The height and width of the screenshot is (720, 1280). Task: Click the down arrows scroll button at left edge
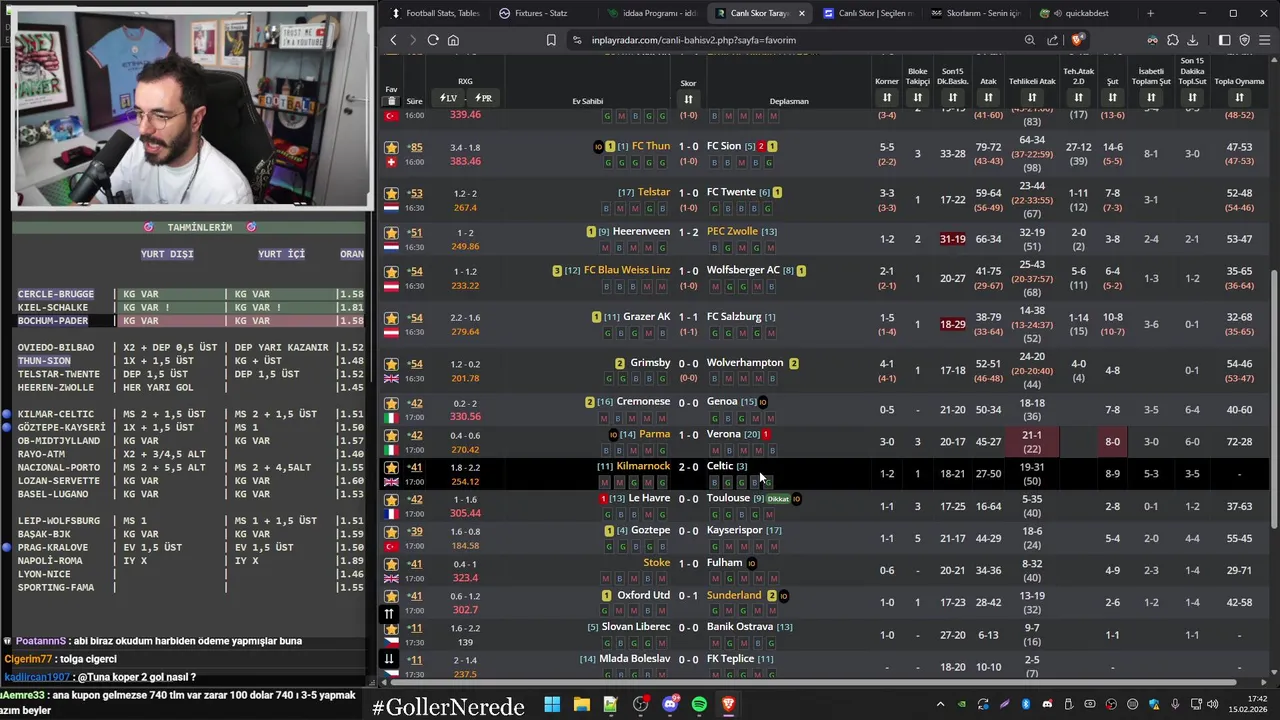pyautogui.click(x=389, y=659)
